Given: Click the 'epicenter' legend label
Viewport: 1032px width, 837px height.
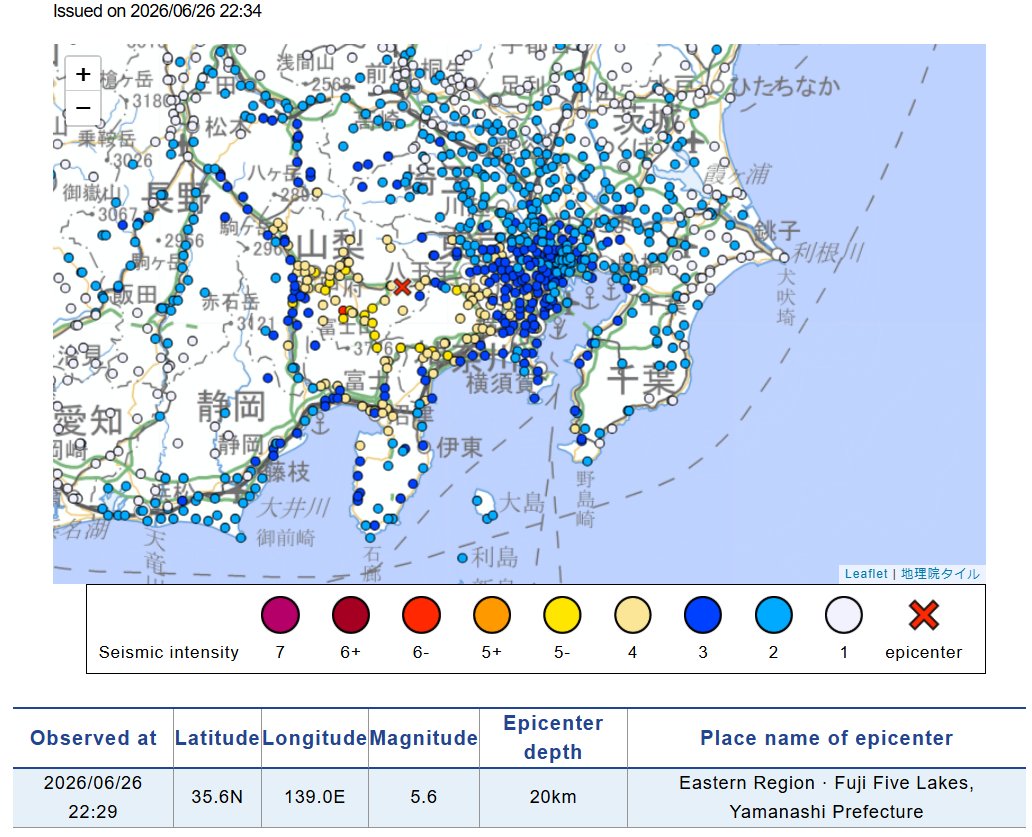Looking at the screenshot, I should click(x=923, y=652).
